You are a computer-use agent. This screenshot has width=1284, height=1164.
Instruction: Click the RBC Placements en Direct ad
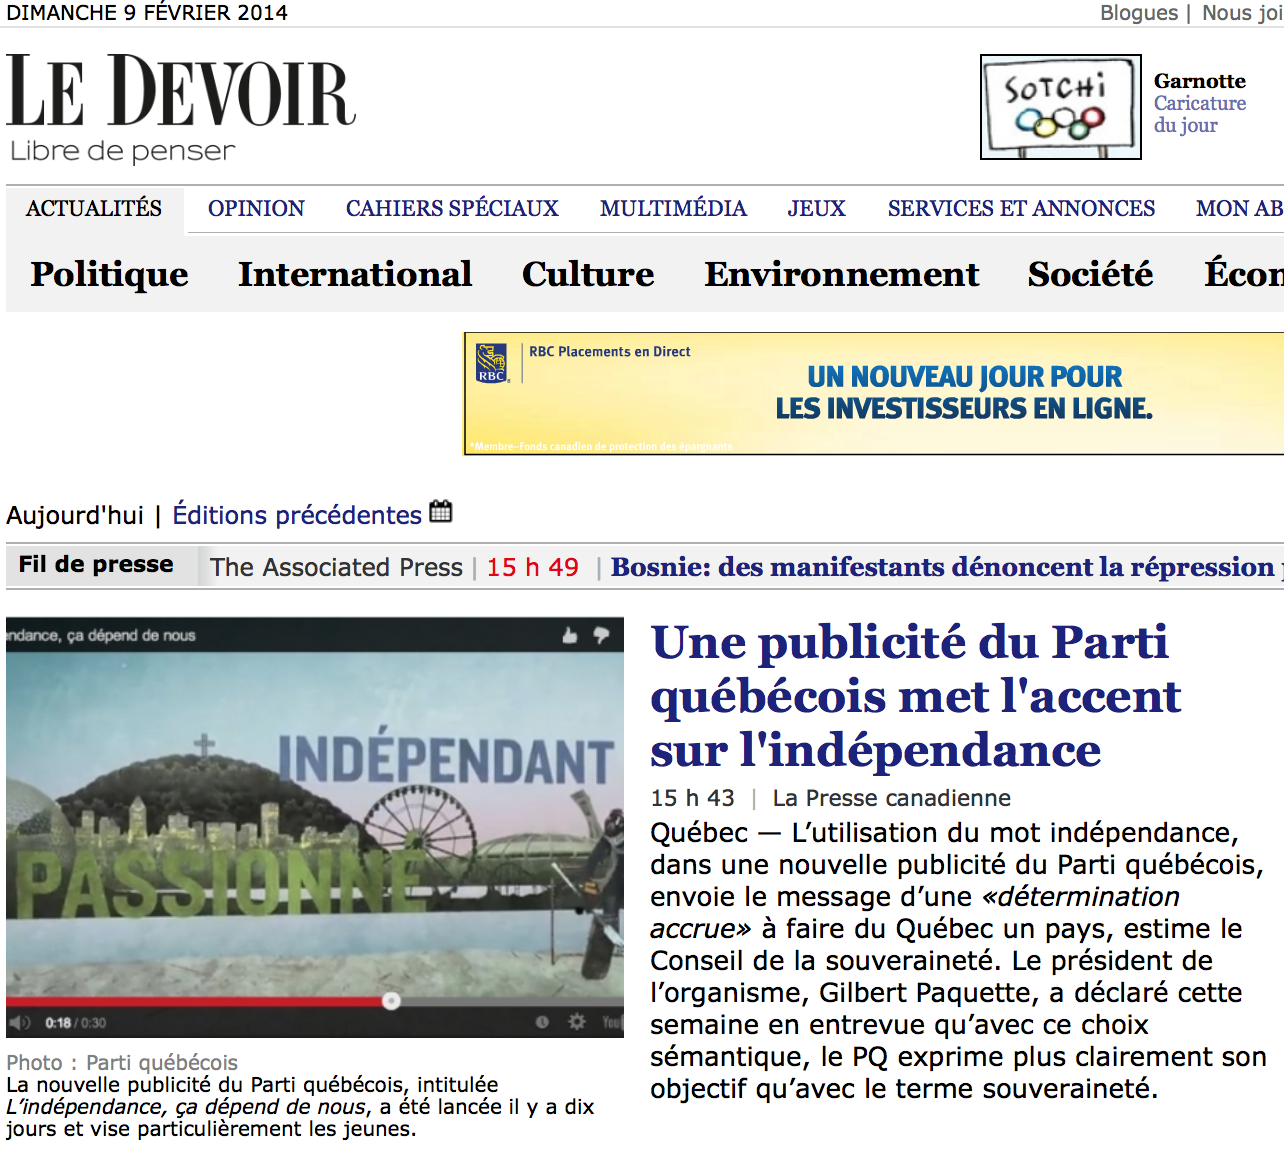tap(874, 394)
